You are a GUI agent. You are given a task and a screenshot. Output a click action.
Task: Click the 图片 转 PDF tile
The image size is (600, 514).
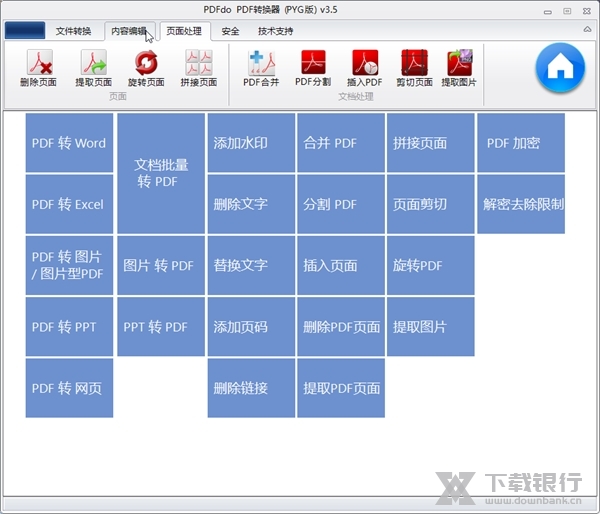[x=161, y=265]
